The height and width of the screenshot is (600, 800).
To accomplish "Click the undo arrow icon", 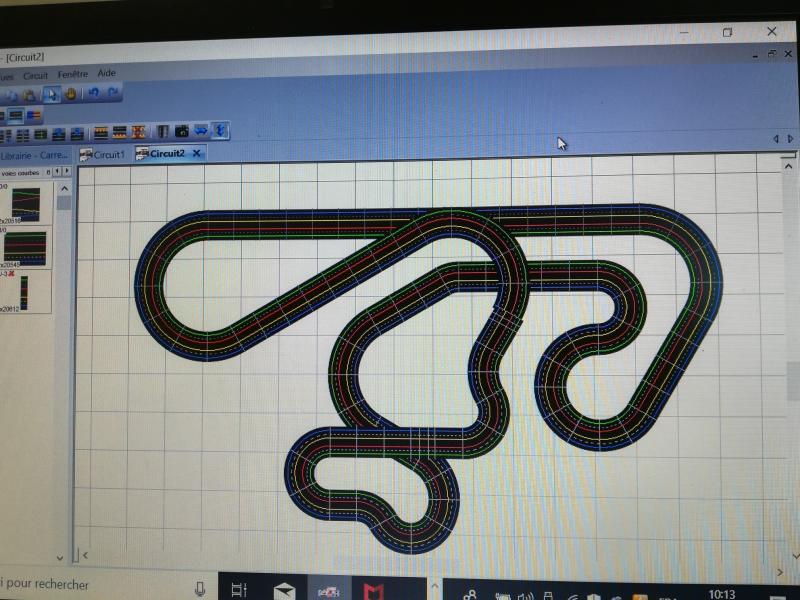I will pos(94,94).
